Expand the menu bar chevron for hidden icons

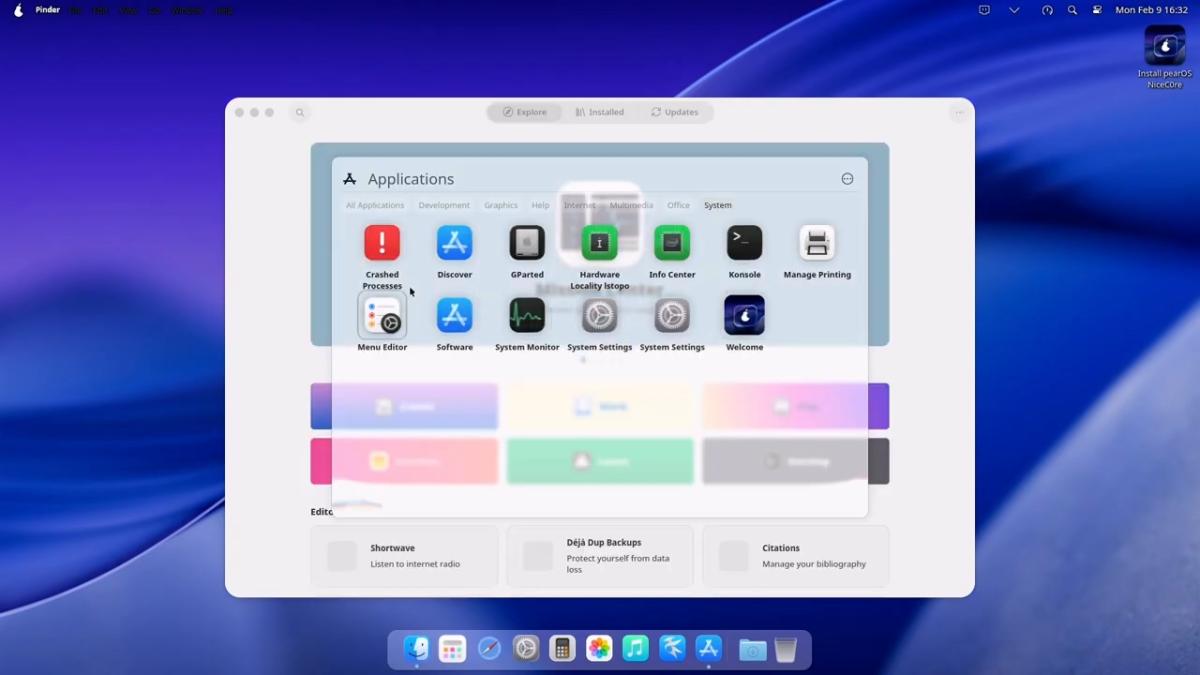click(x=1014, y=10)
